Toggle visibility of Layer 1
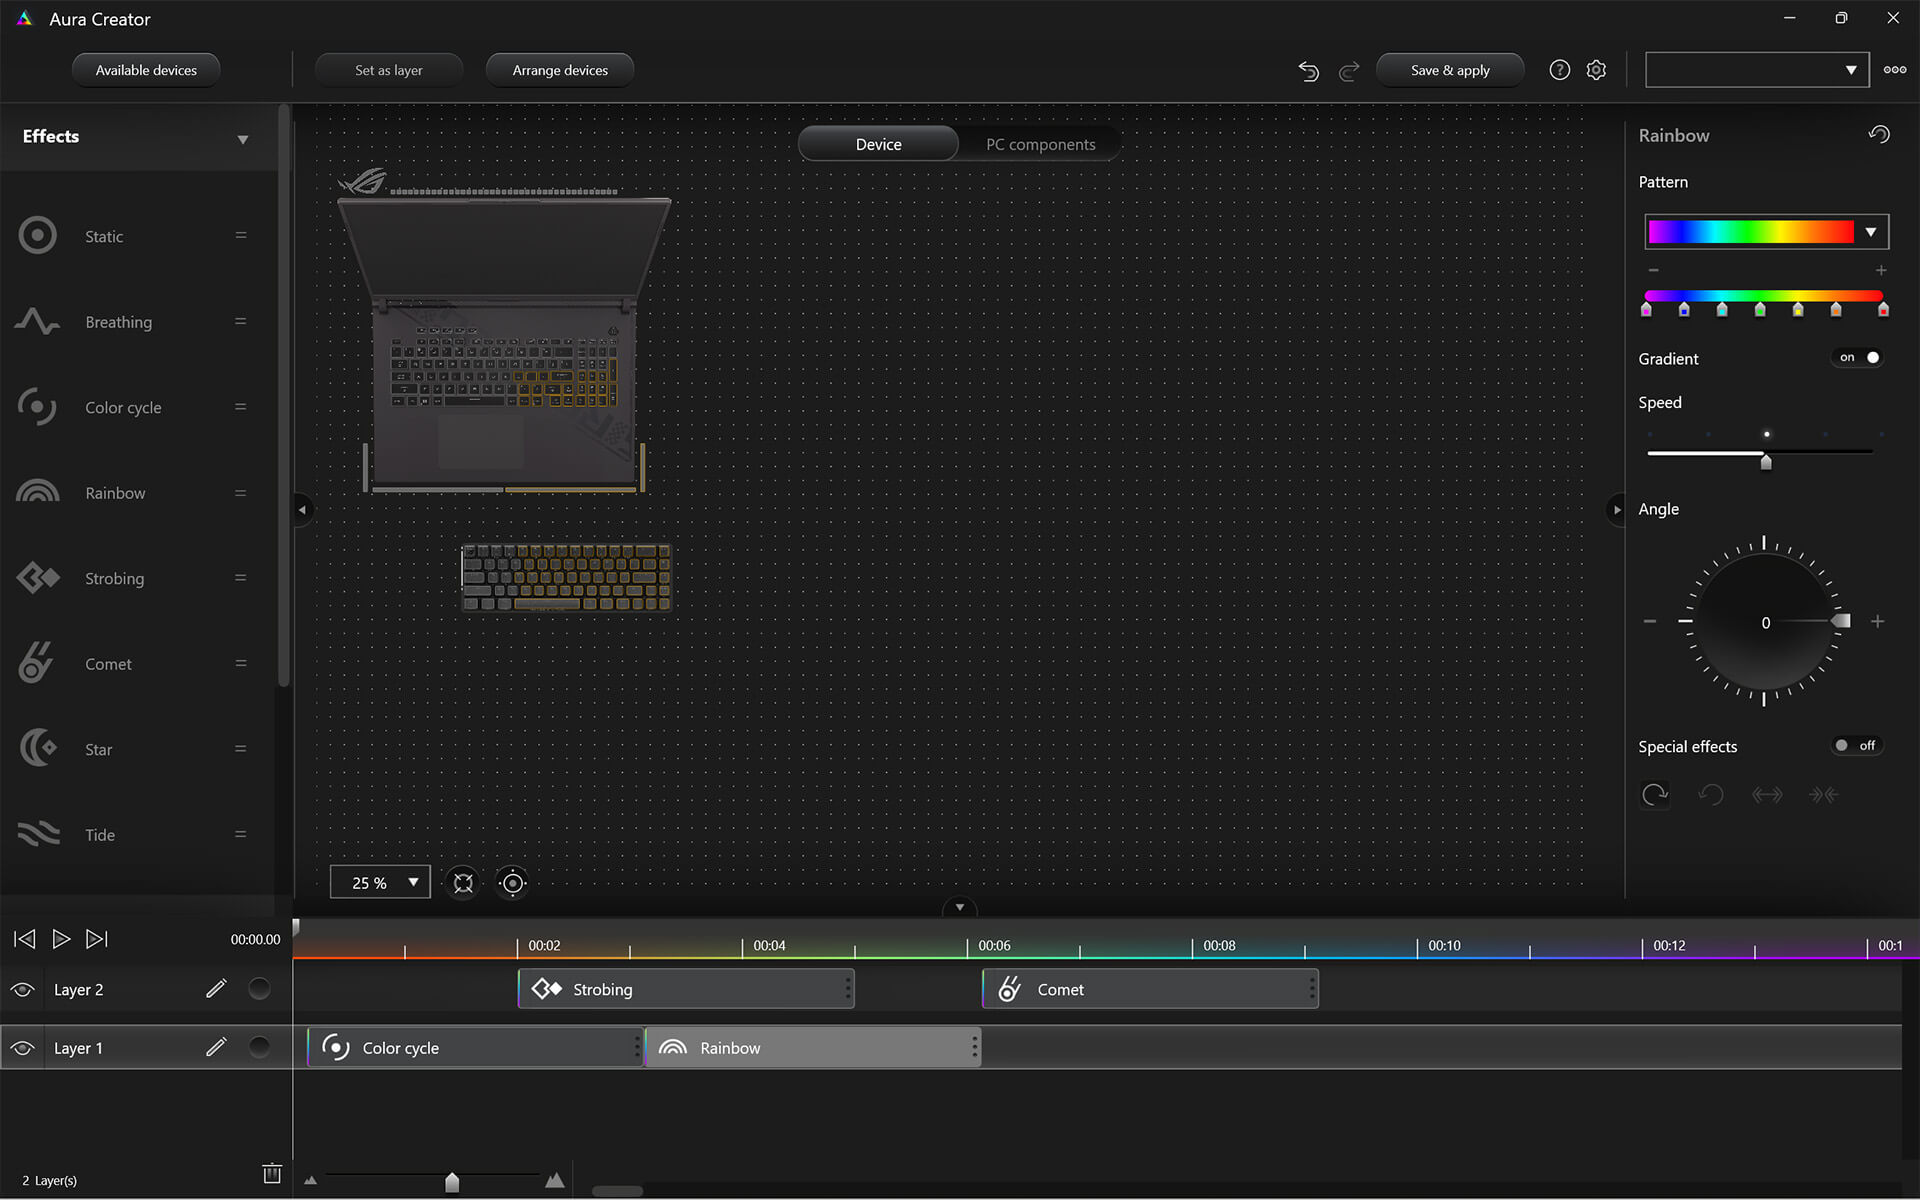This screenshot has width=1920, height=1200. (21, 1047)
